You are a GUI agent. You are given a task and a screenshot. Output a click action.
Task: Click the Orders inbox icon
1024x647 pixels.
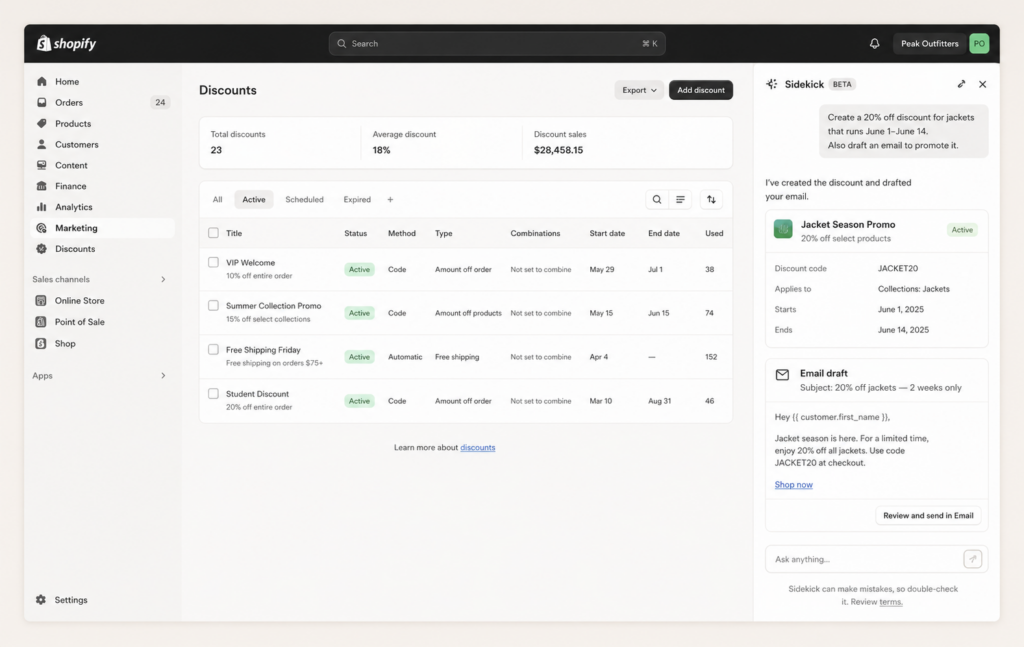[42, 103]
